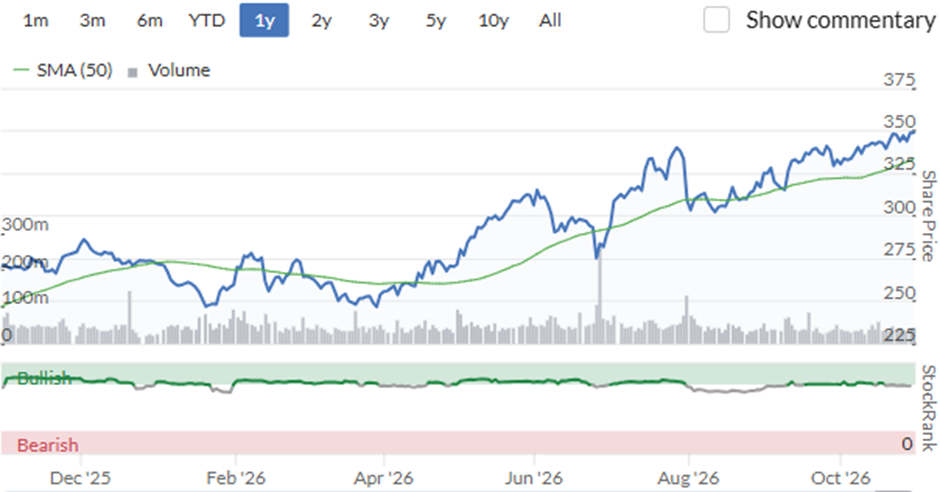The width and height of the screenshot is (940, 492).
Task: Click the 300 share price tick
Action: pyautogui.click(x=899, y=207)
